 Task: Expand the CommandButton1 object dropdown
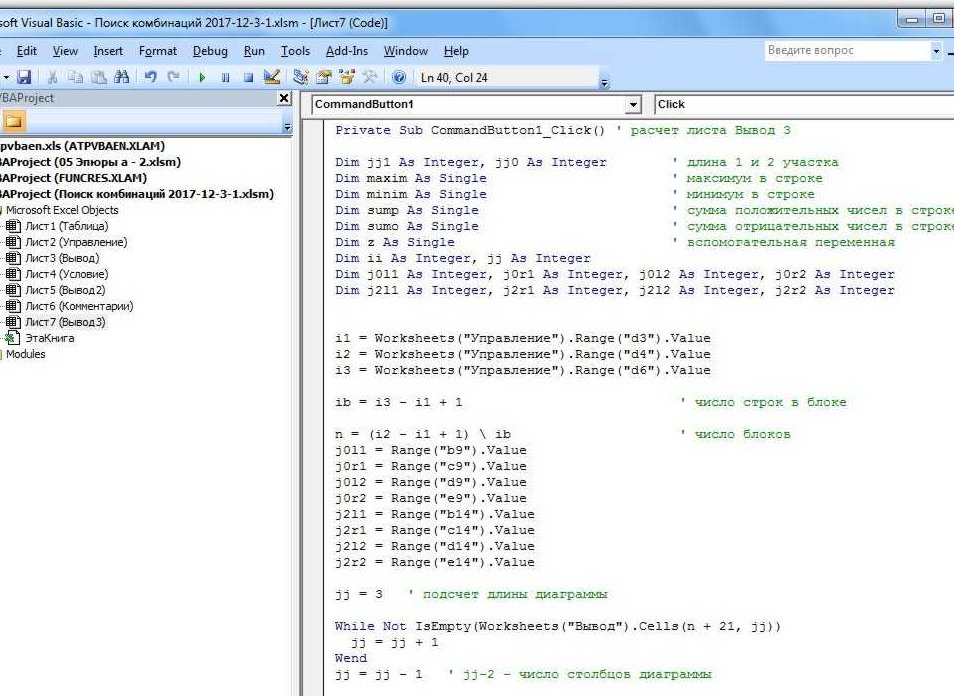tap(632, 105)
